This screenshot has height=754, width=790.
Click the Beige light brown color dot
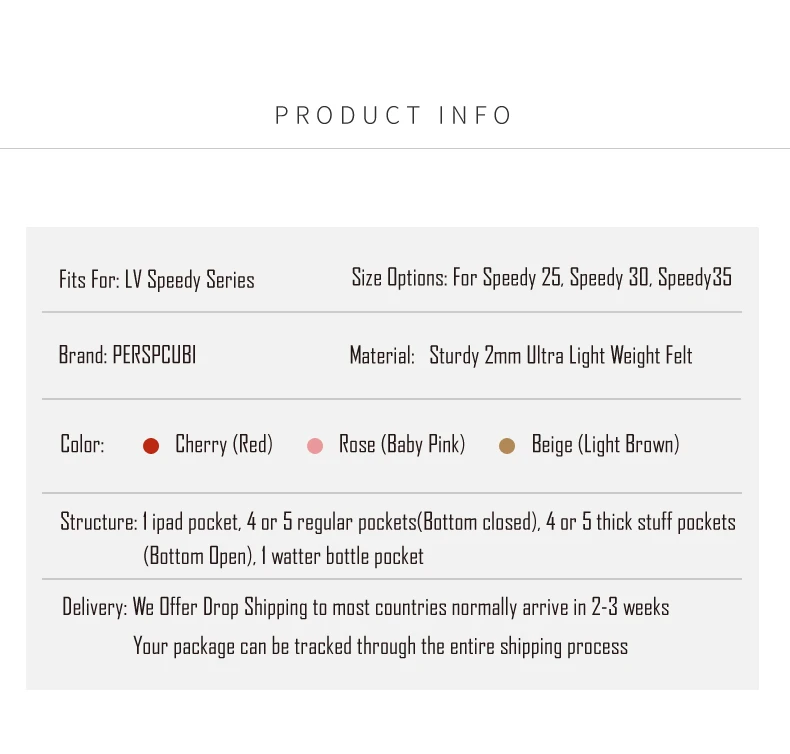tap(507, 446)
